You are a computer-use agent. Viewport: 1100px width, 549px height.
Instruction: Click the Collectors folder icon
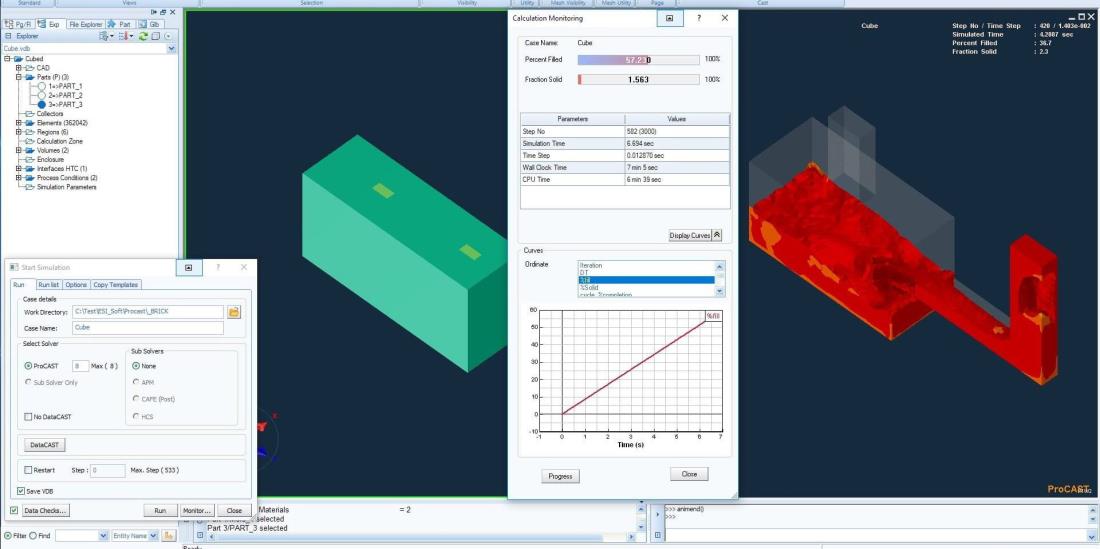[x=30, y=114]
